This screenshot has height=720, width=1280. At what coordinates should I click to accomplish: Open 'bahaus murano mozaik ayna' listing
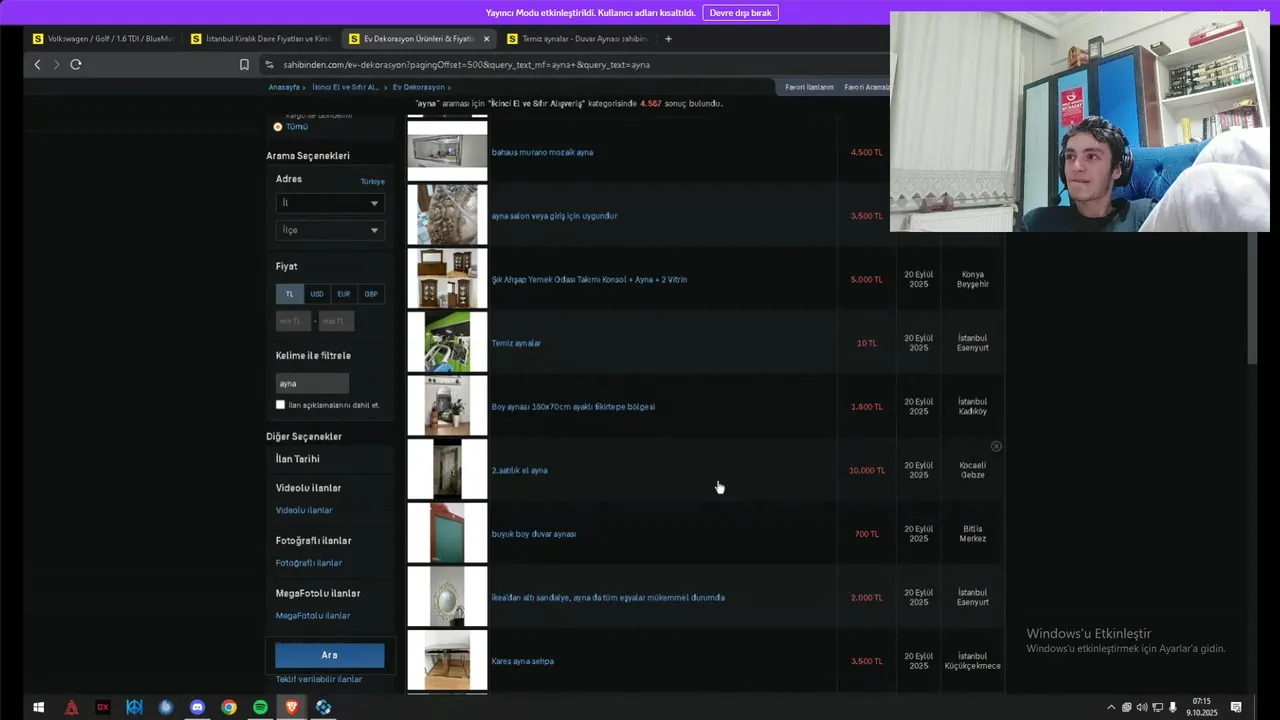pos(542,153)
